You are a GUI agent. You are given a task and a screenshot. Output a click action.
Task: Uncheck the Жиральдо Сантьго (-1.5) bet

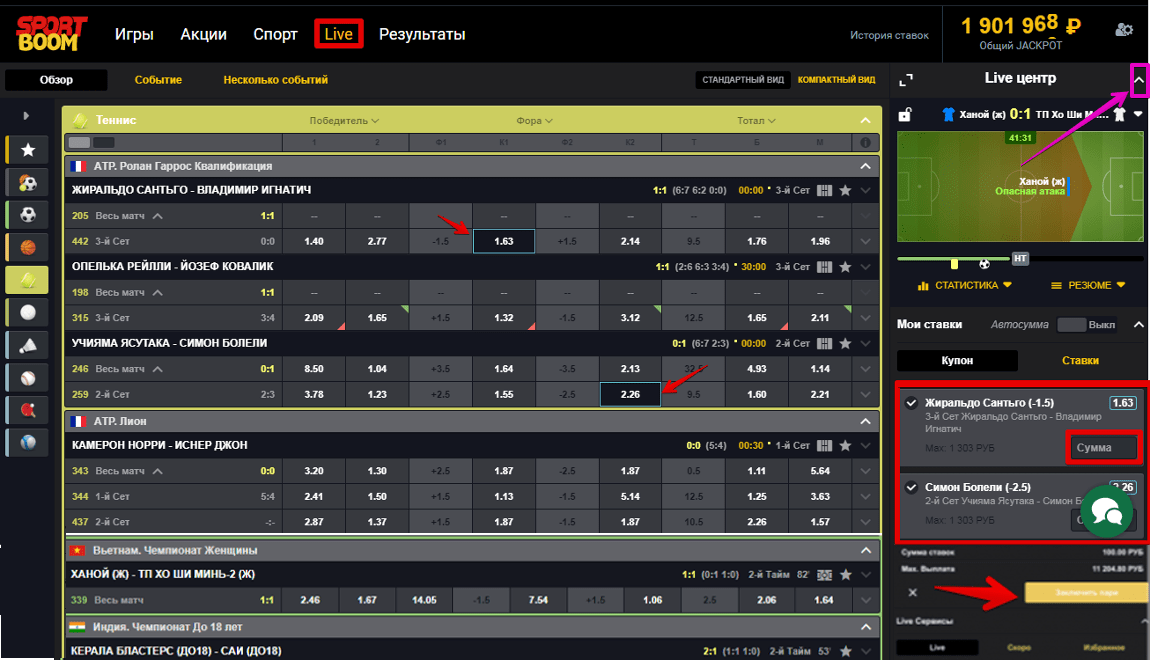pos(911,402)
